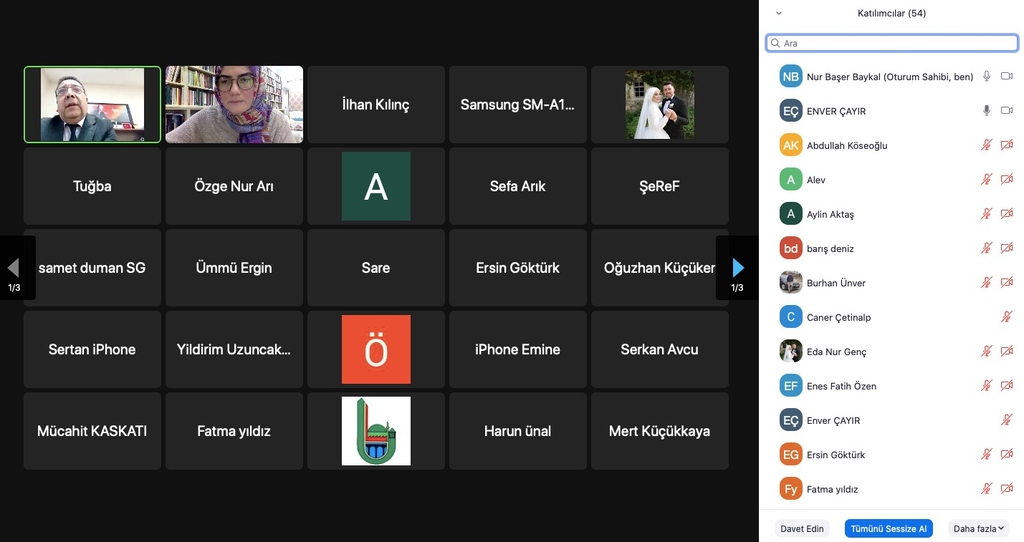Click the magnifier icon in the participant search
Image resolution: width=1024 pixels, height=542 pixels.
[775, 44]
